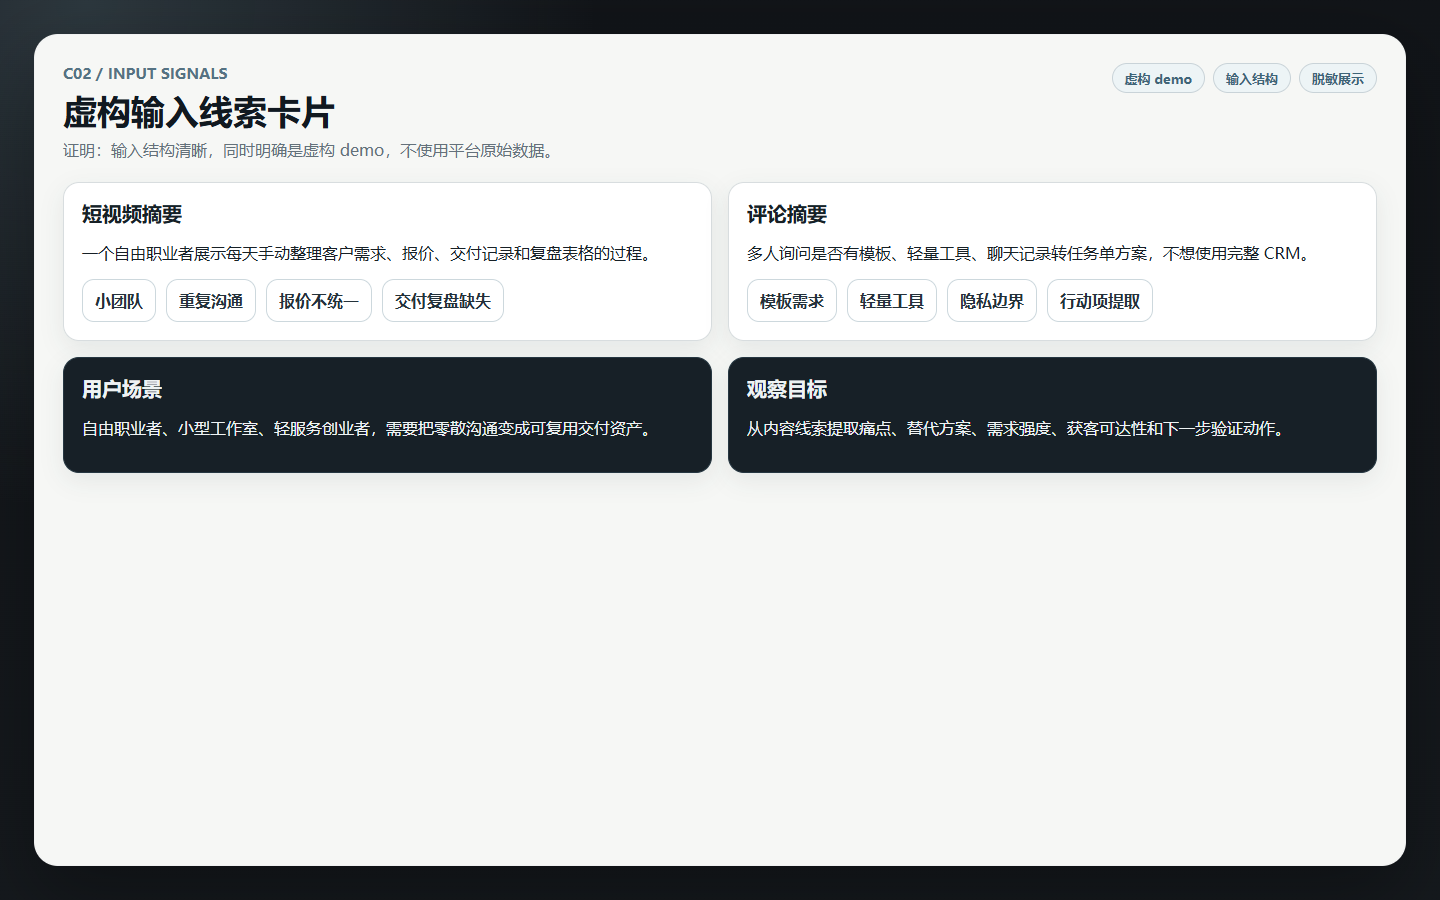Image resolution: width=1440 pixels, height=900 pixels.
Task: Click the 观察目标 card title
Action: click(x=787, y=390)
